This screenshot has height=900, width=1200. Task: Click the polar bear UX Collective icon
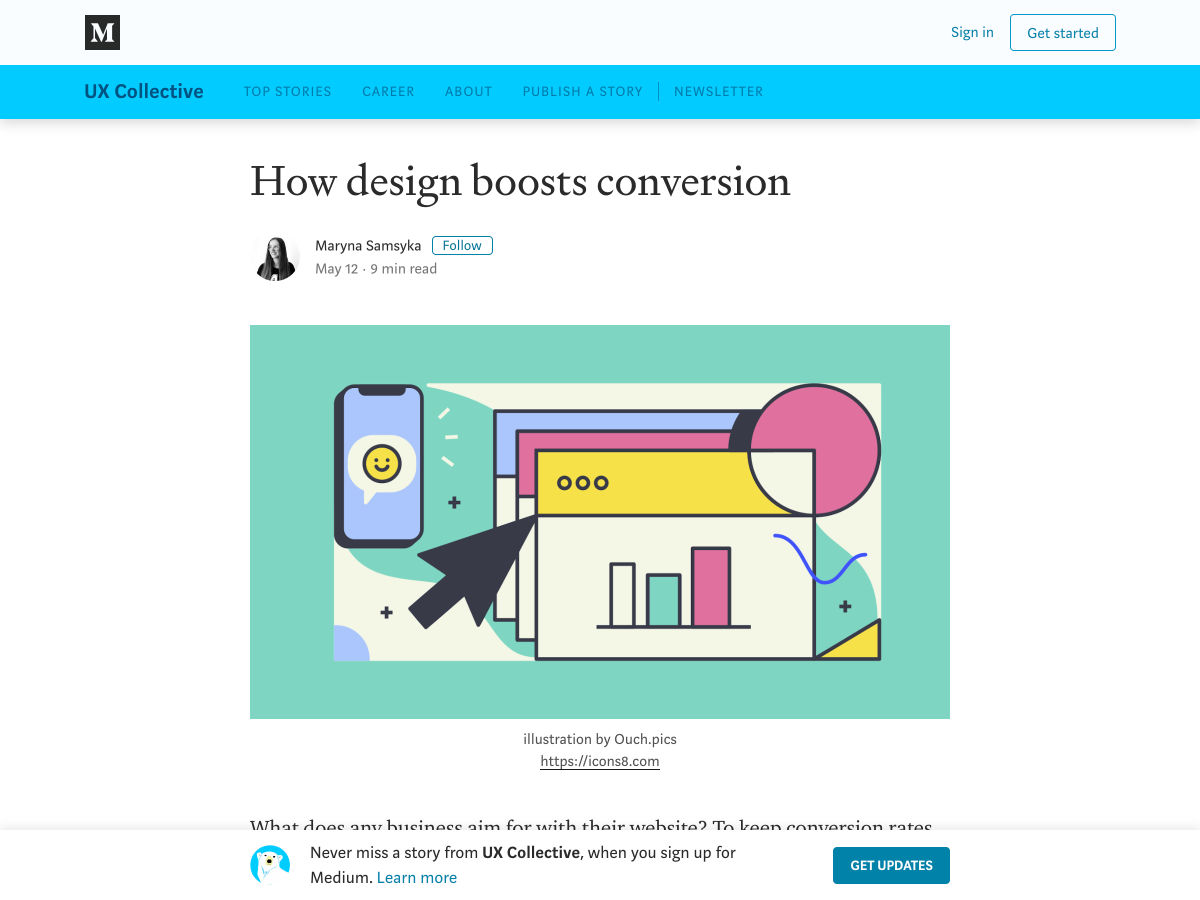click(x=270, y=865)
